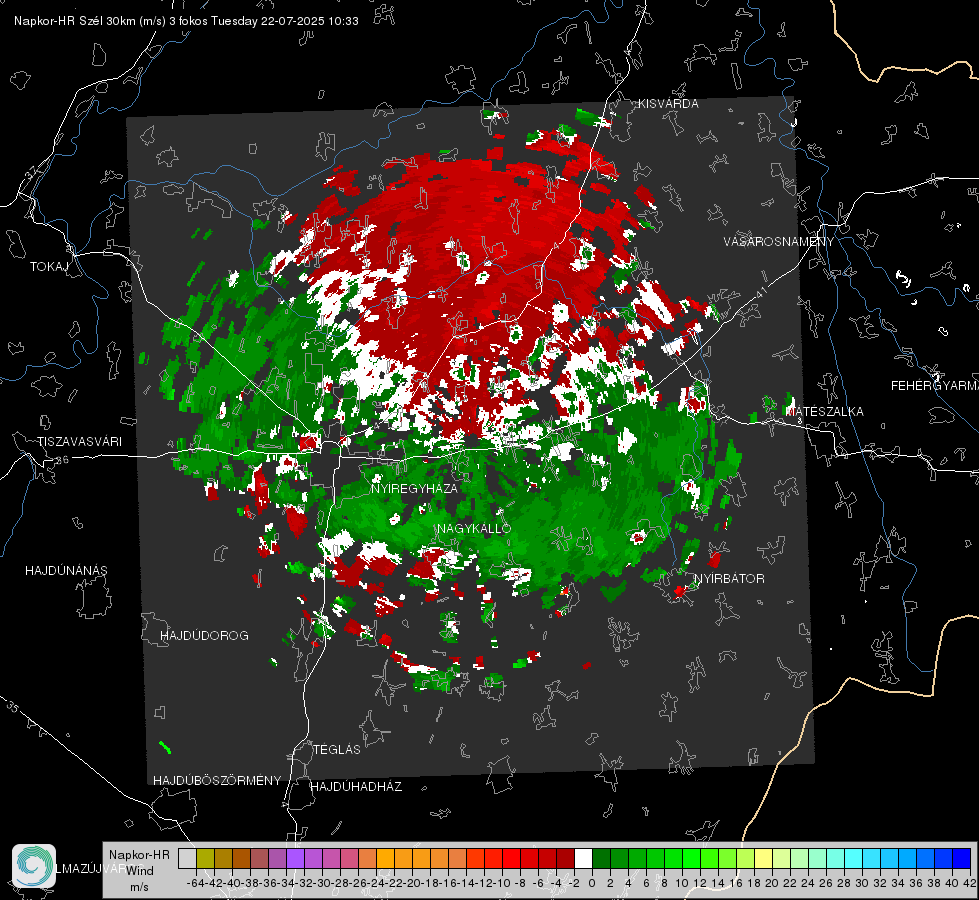Screen dimensions: 979x900
Task: Click the -10 value on wind scale
Action: click(502, 883)
